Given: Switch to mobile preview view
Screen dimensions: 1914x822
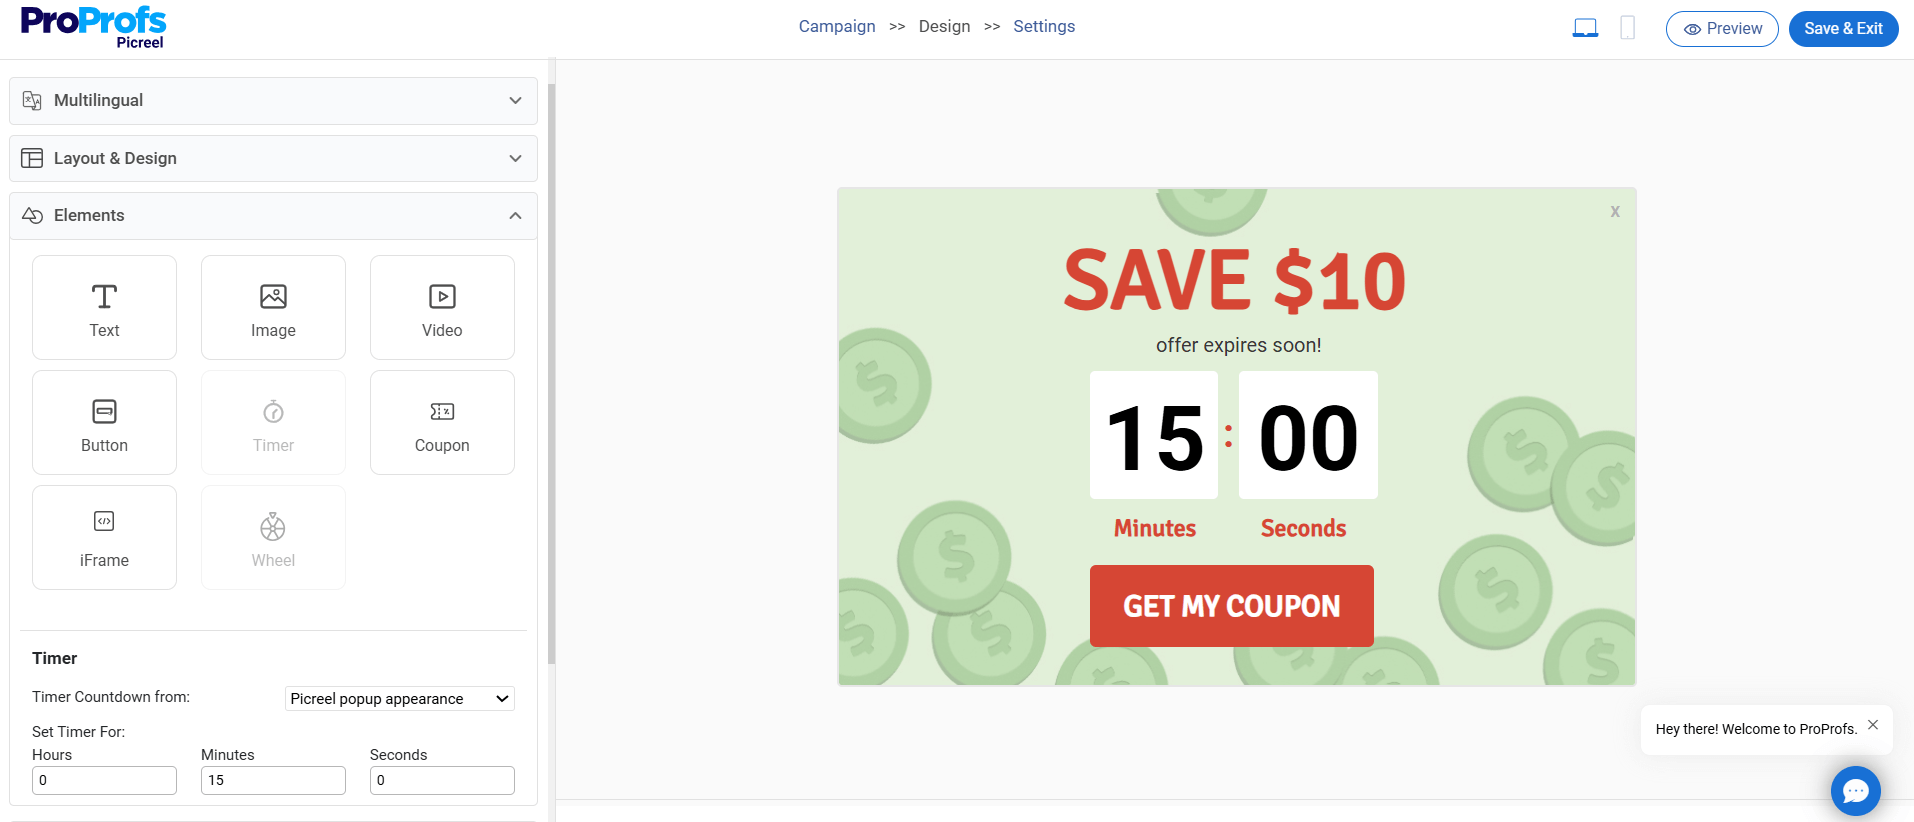Looking at the screenshot, I should 1627,27.
